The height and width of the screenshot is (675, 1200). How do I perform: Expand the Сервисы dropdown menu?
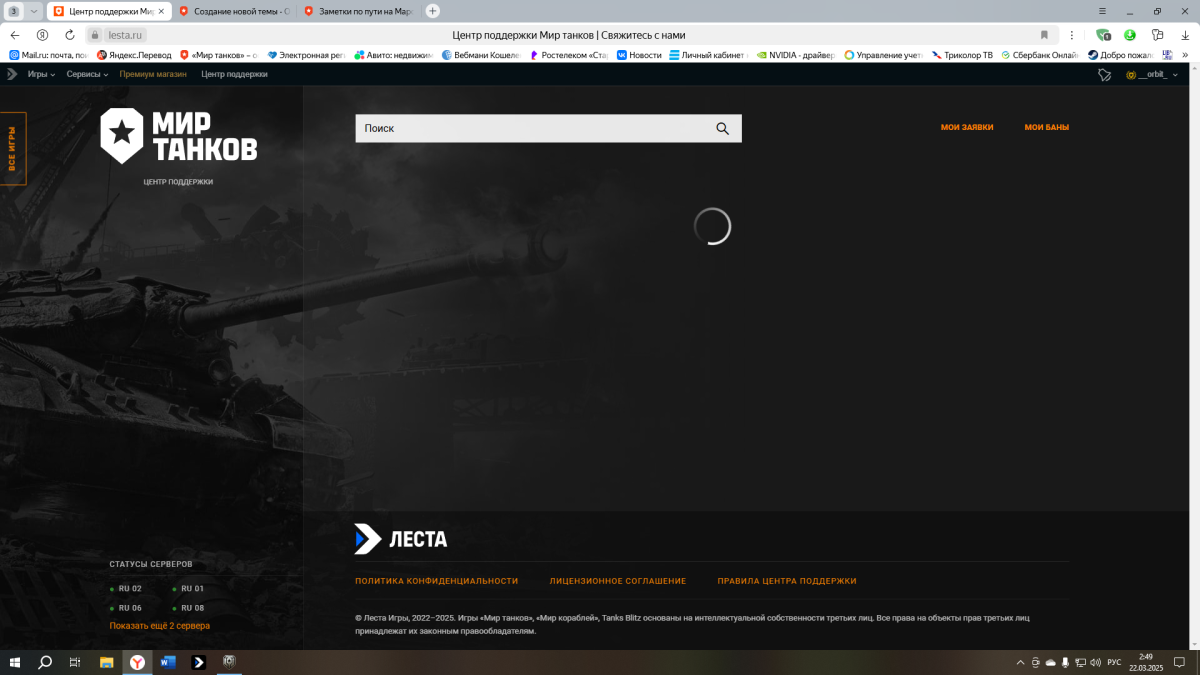point(88,74)
